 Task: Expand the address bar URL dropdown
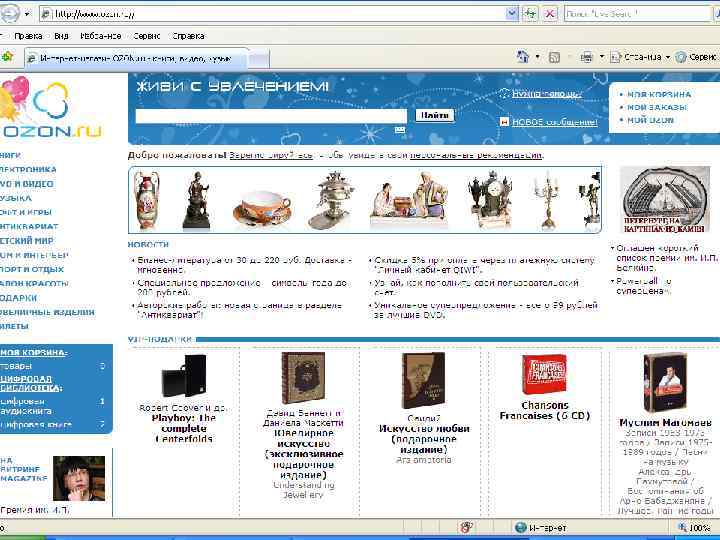click(512, 14)
